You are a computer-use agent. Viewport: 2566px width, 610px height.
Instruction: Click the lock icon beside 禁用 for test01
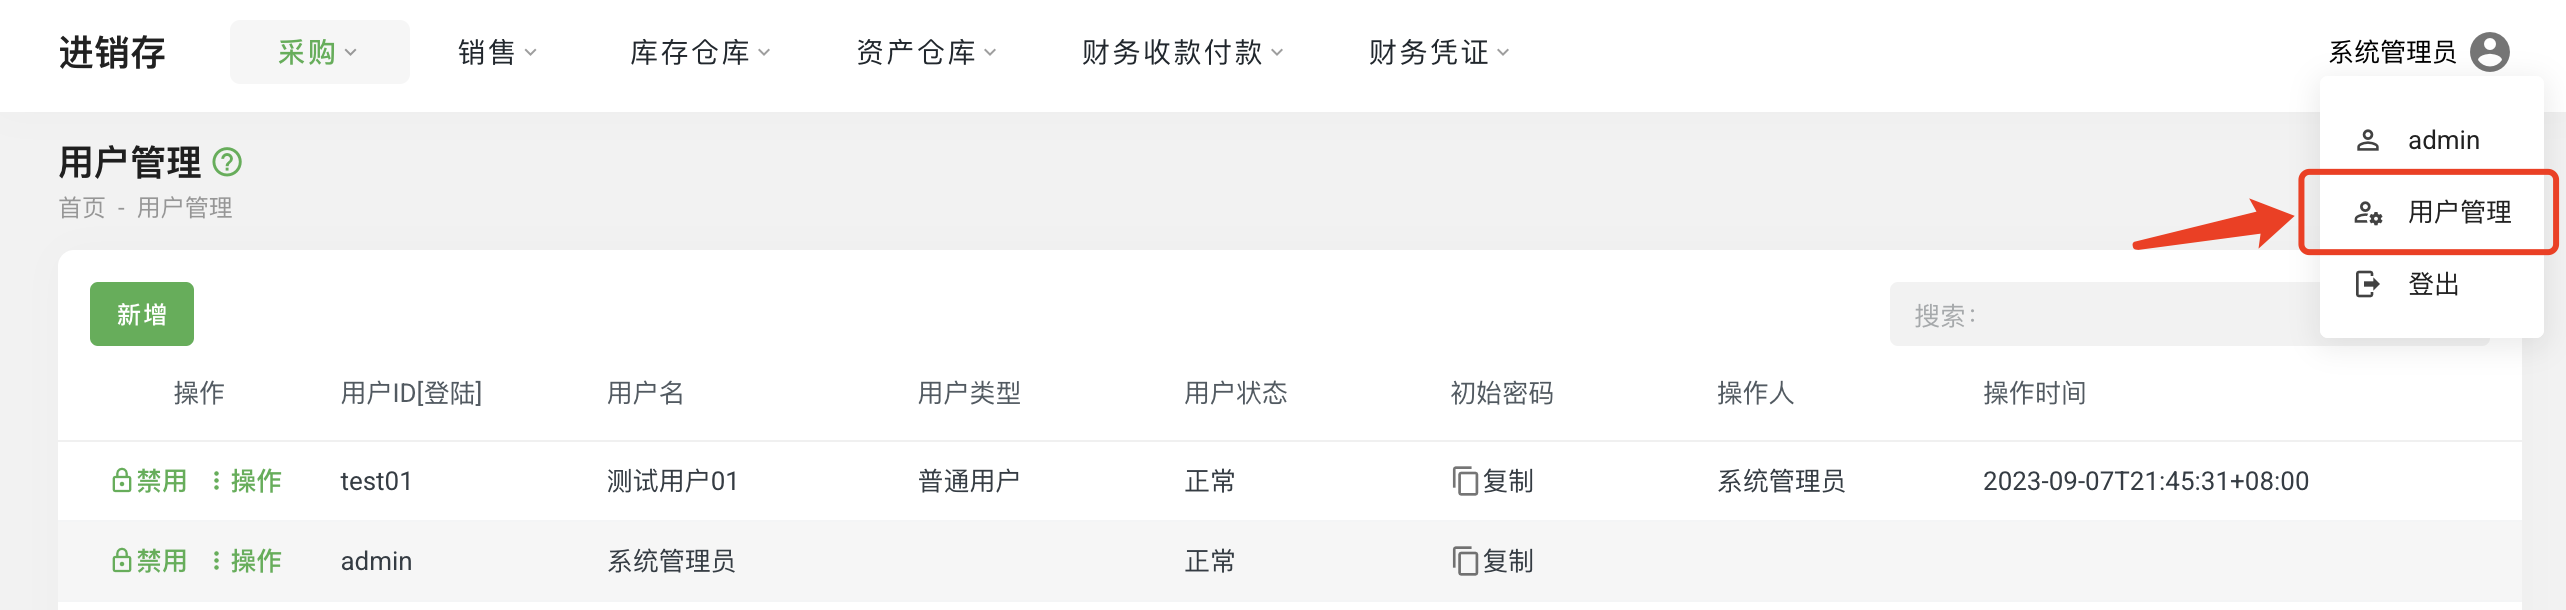[122, 480]
